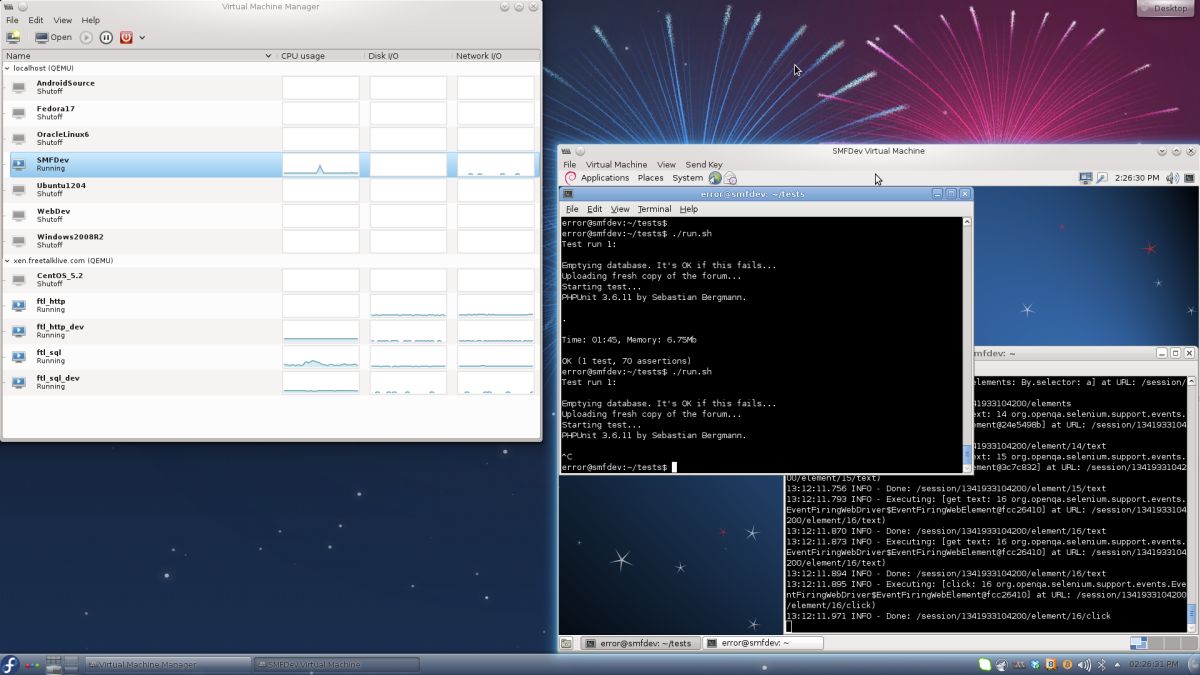The width and height of the screenshot is (1200, 675).
Task: Click the show desktop icon in guest bottom panel
Action: click(x=567, y=643)
